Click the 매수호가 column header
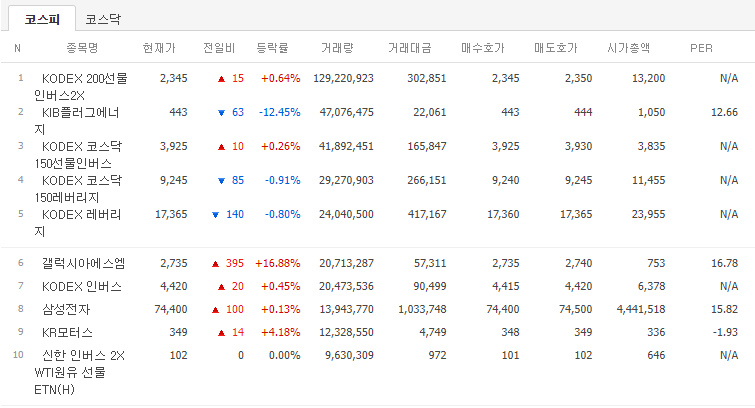This screenshot has height=408, width=755. coord(482,48)
